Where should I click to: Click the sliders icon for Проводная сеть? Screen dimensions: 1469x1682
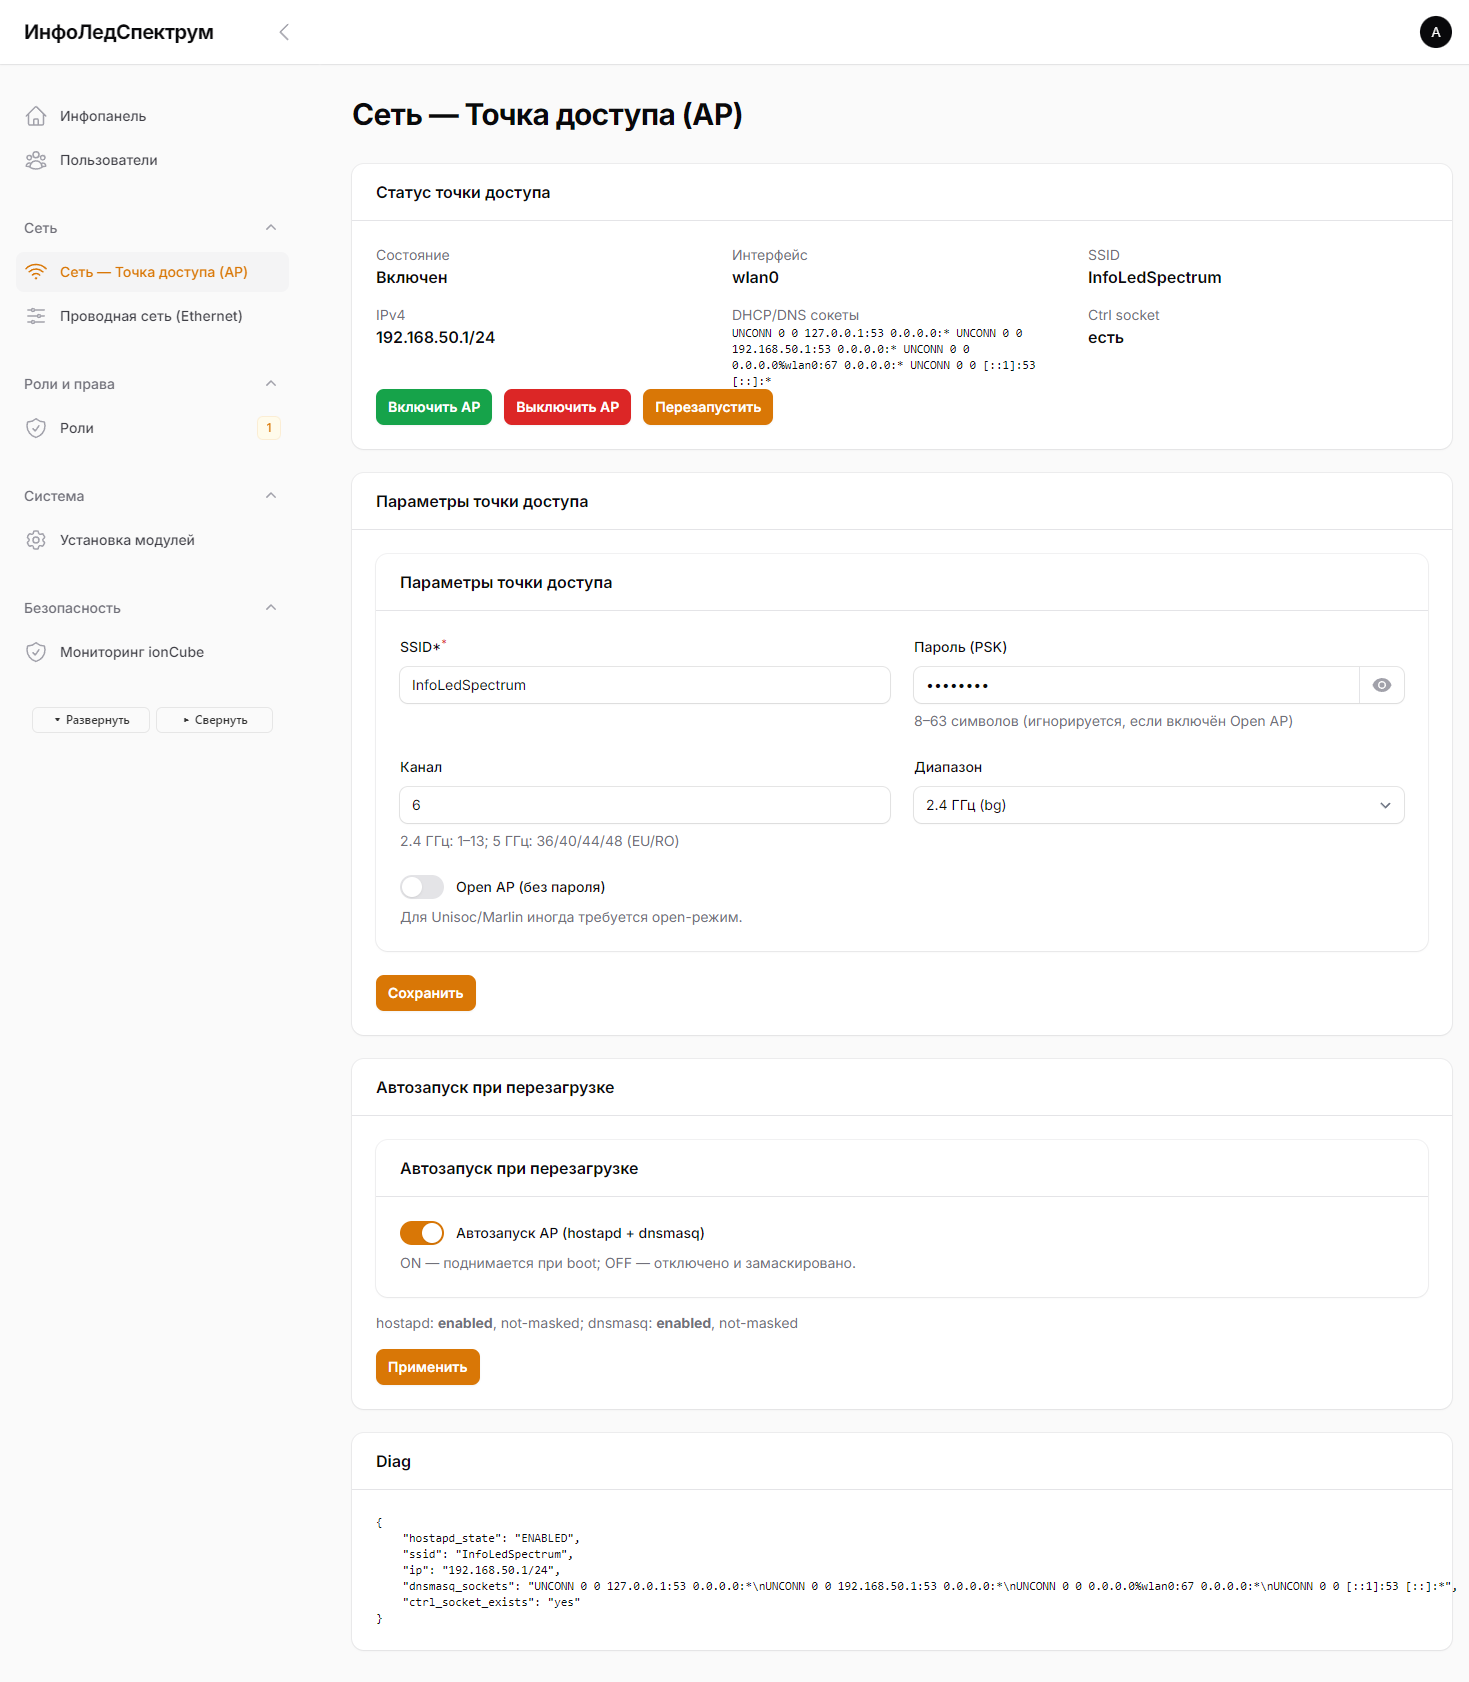(x=36, y=316)
